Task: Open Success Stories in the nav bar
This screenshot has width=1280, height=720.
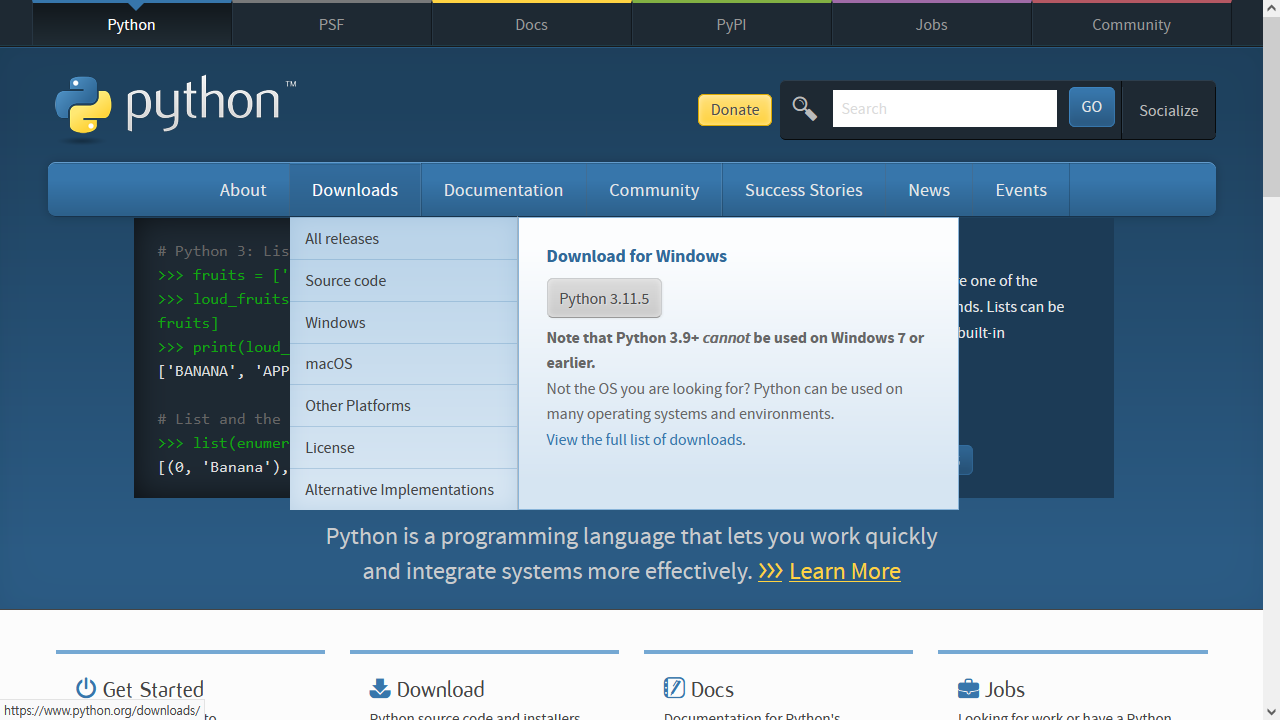Action: coord(804,190)
